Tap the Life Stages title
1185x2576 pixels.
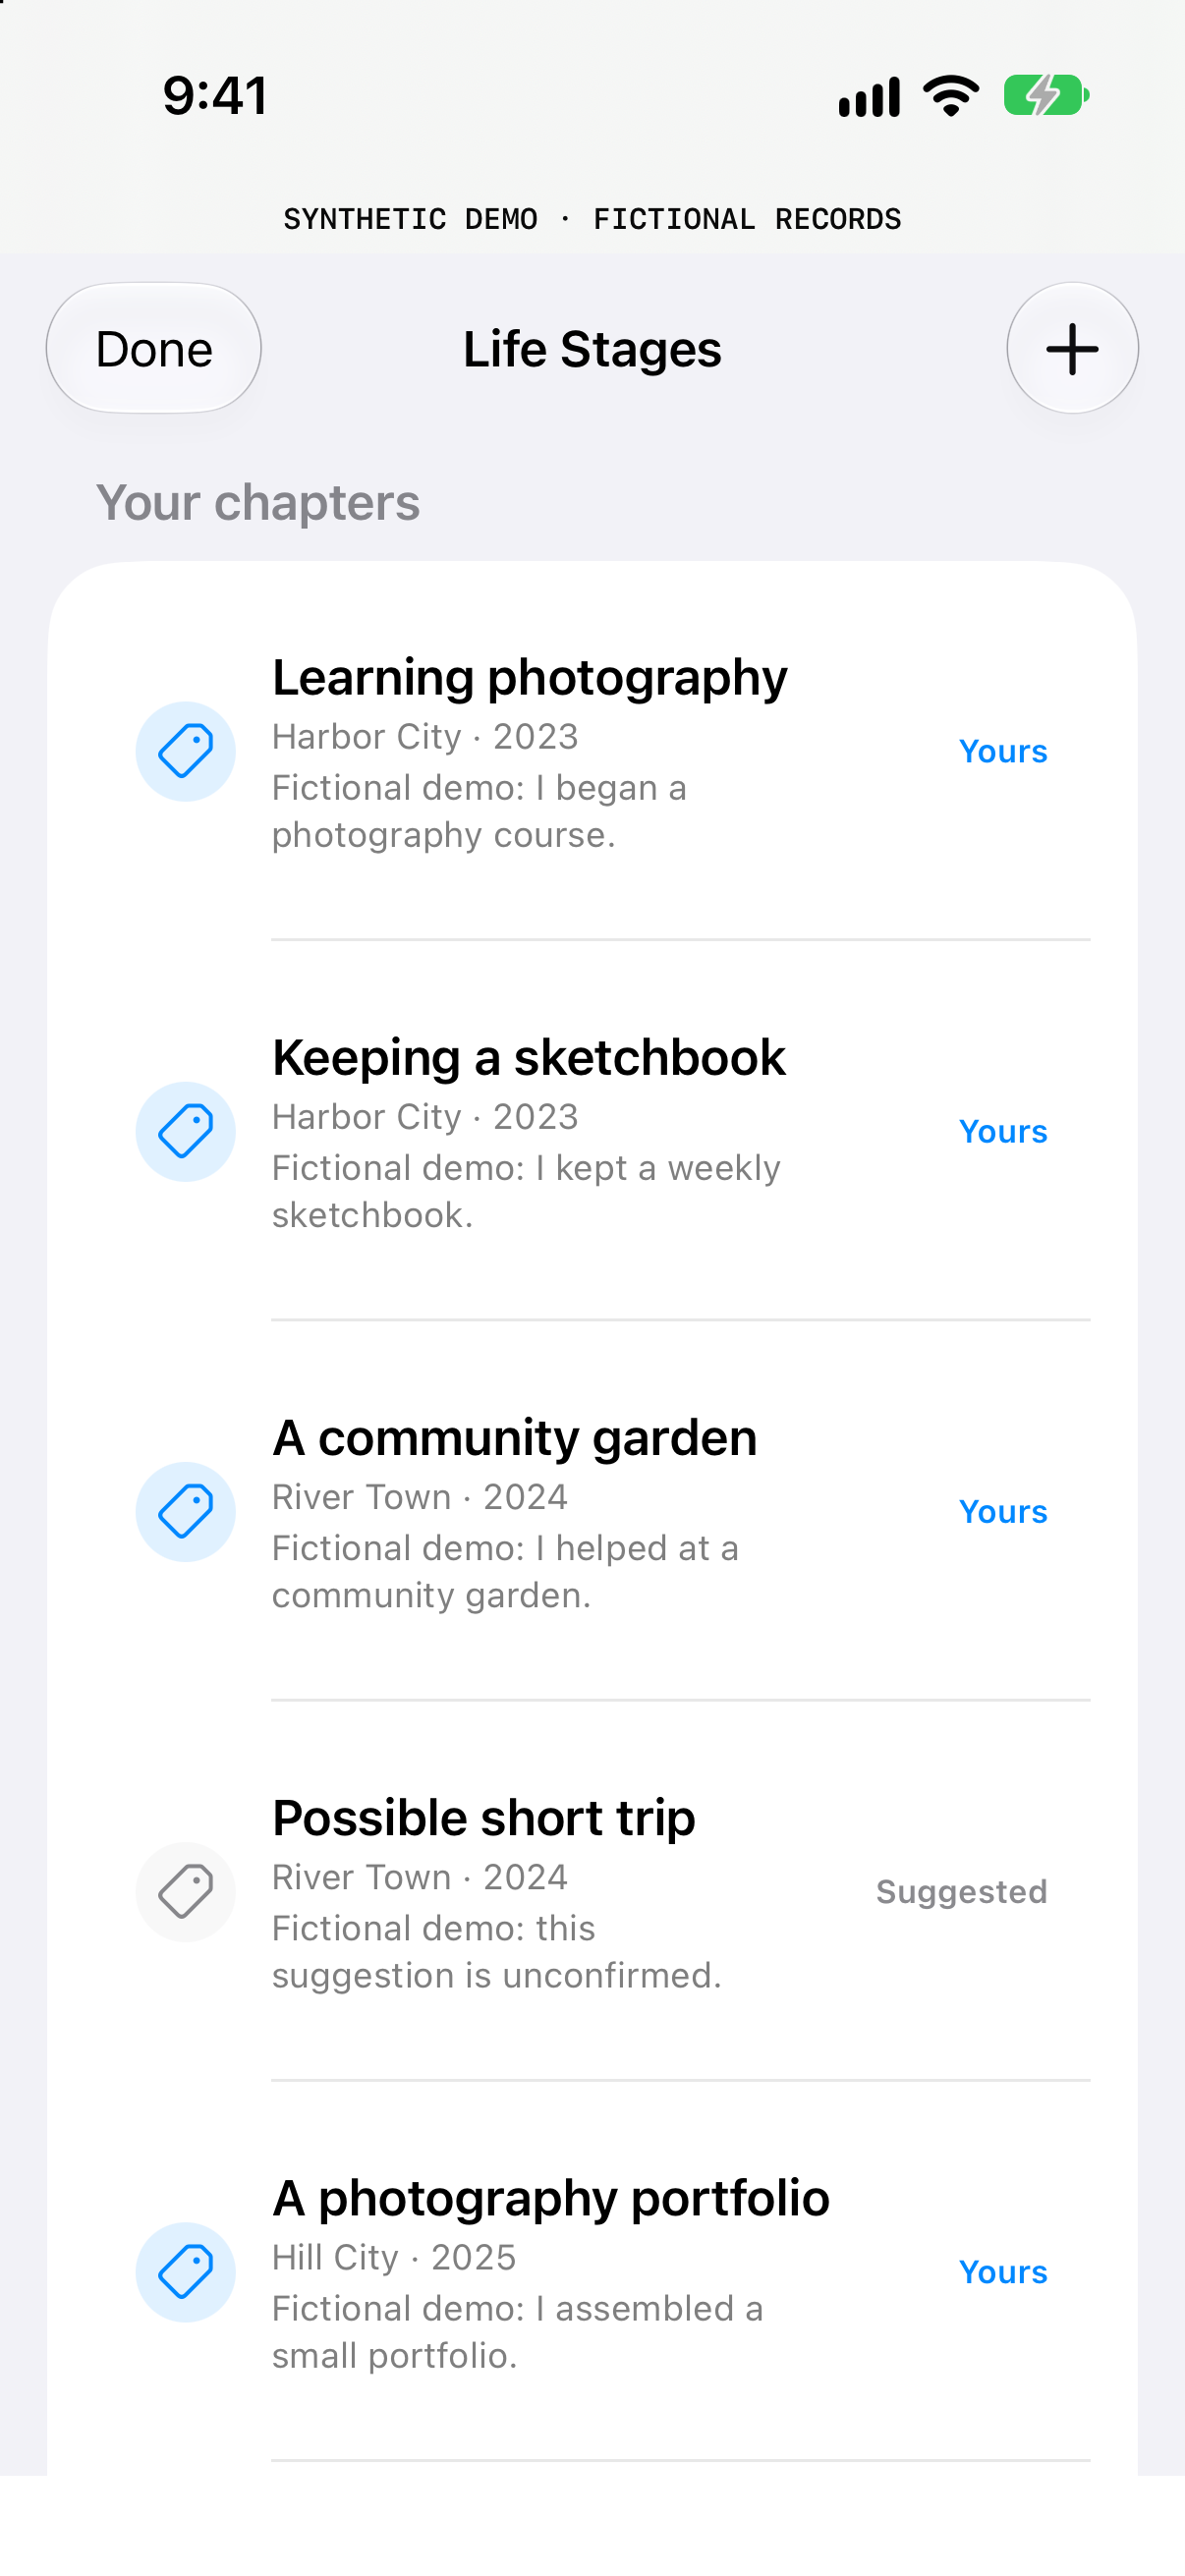(x=592, y=349)
